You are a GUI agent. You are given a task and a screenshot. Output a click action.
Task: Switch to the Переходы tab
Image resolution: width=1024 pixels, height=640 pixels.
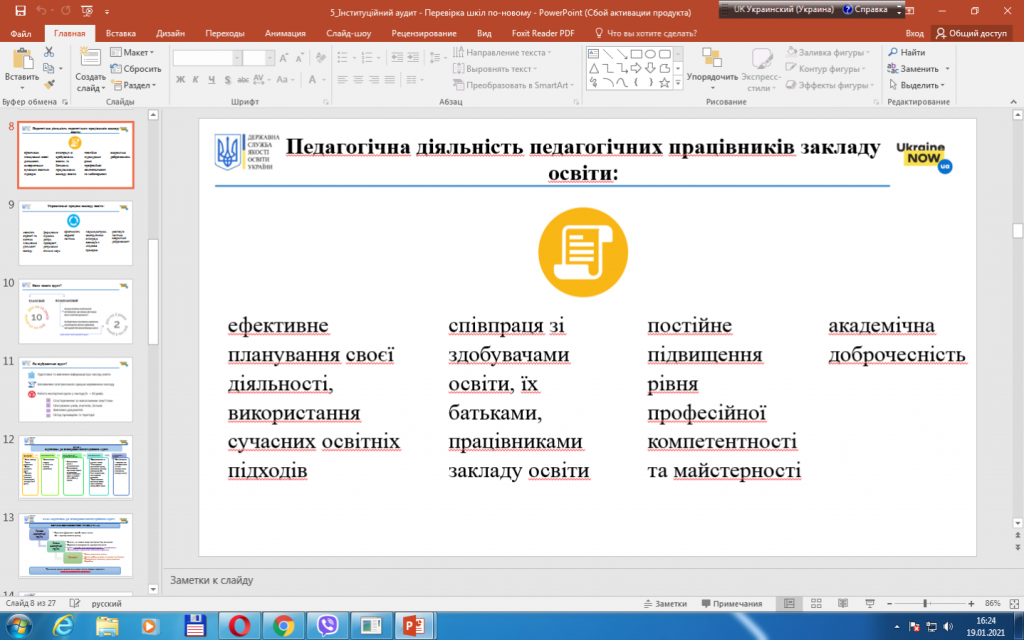click(x=225, y=33)
